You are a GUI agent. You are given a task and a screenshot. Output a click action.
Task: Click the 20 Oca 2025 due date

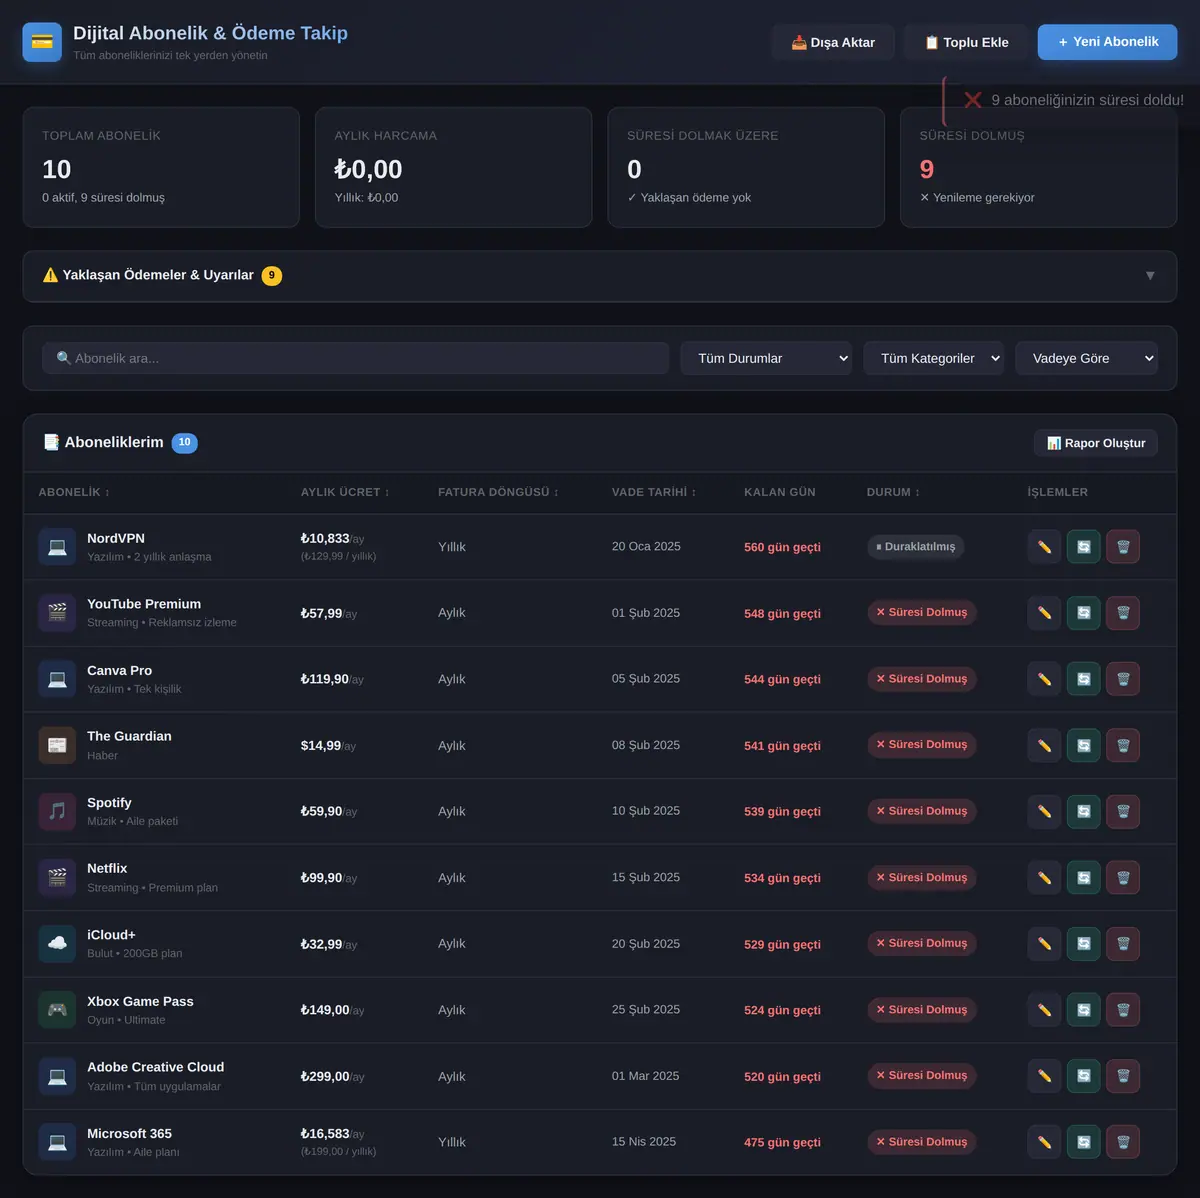point(646,547)
